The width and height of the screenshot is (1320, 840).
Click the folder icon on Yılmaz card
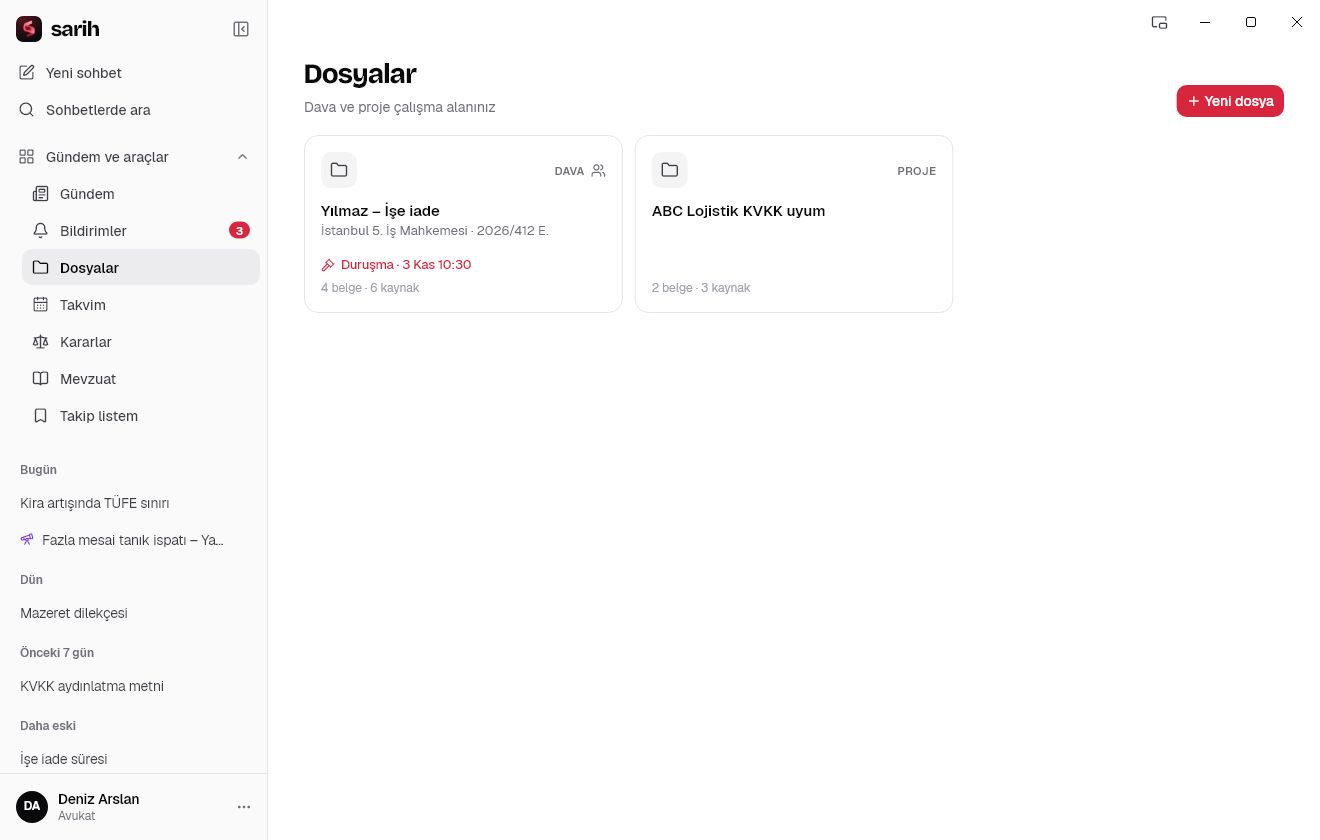(x=339, y=170)
